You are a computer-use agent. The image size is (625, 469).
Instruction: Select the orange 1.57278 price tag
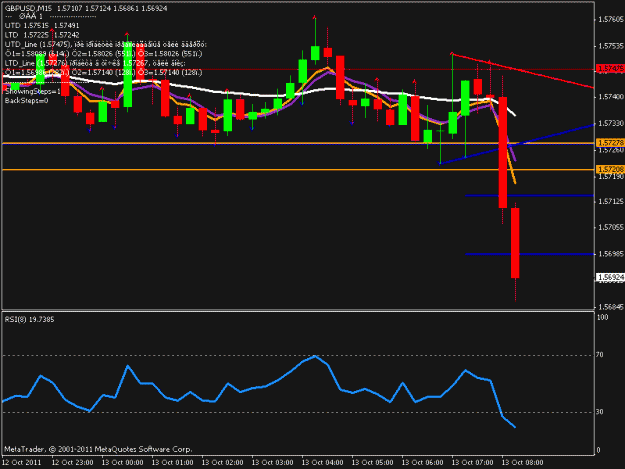click(x=610, y=142)
